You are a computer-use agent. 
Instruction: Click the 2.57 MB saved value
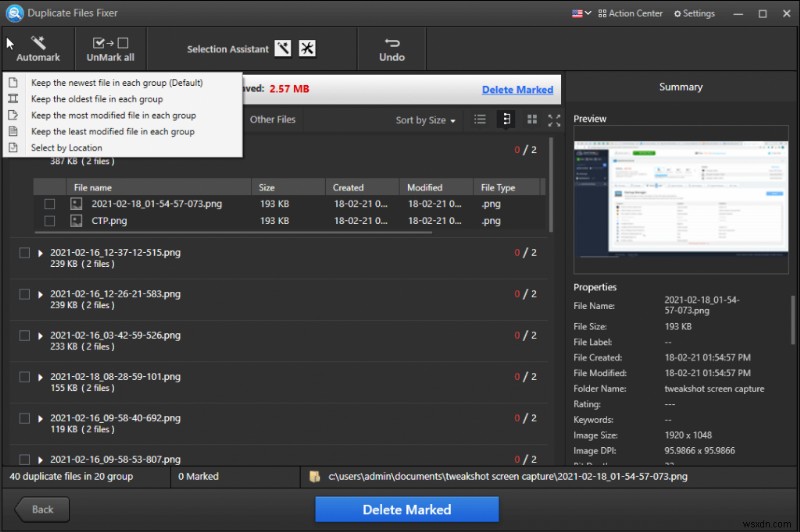[x=289, y=89]
